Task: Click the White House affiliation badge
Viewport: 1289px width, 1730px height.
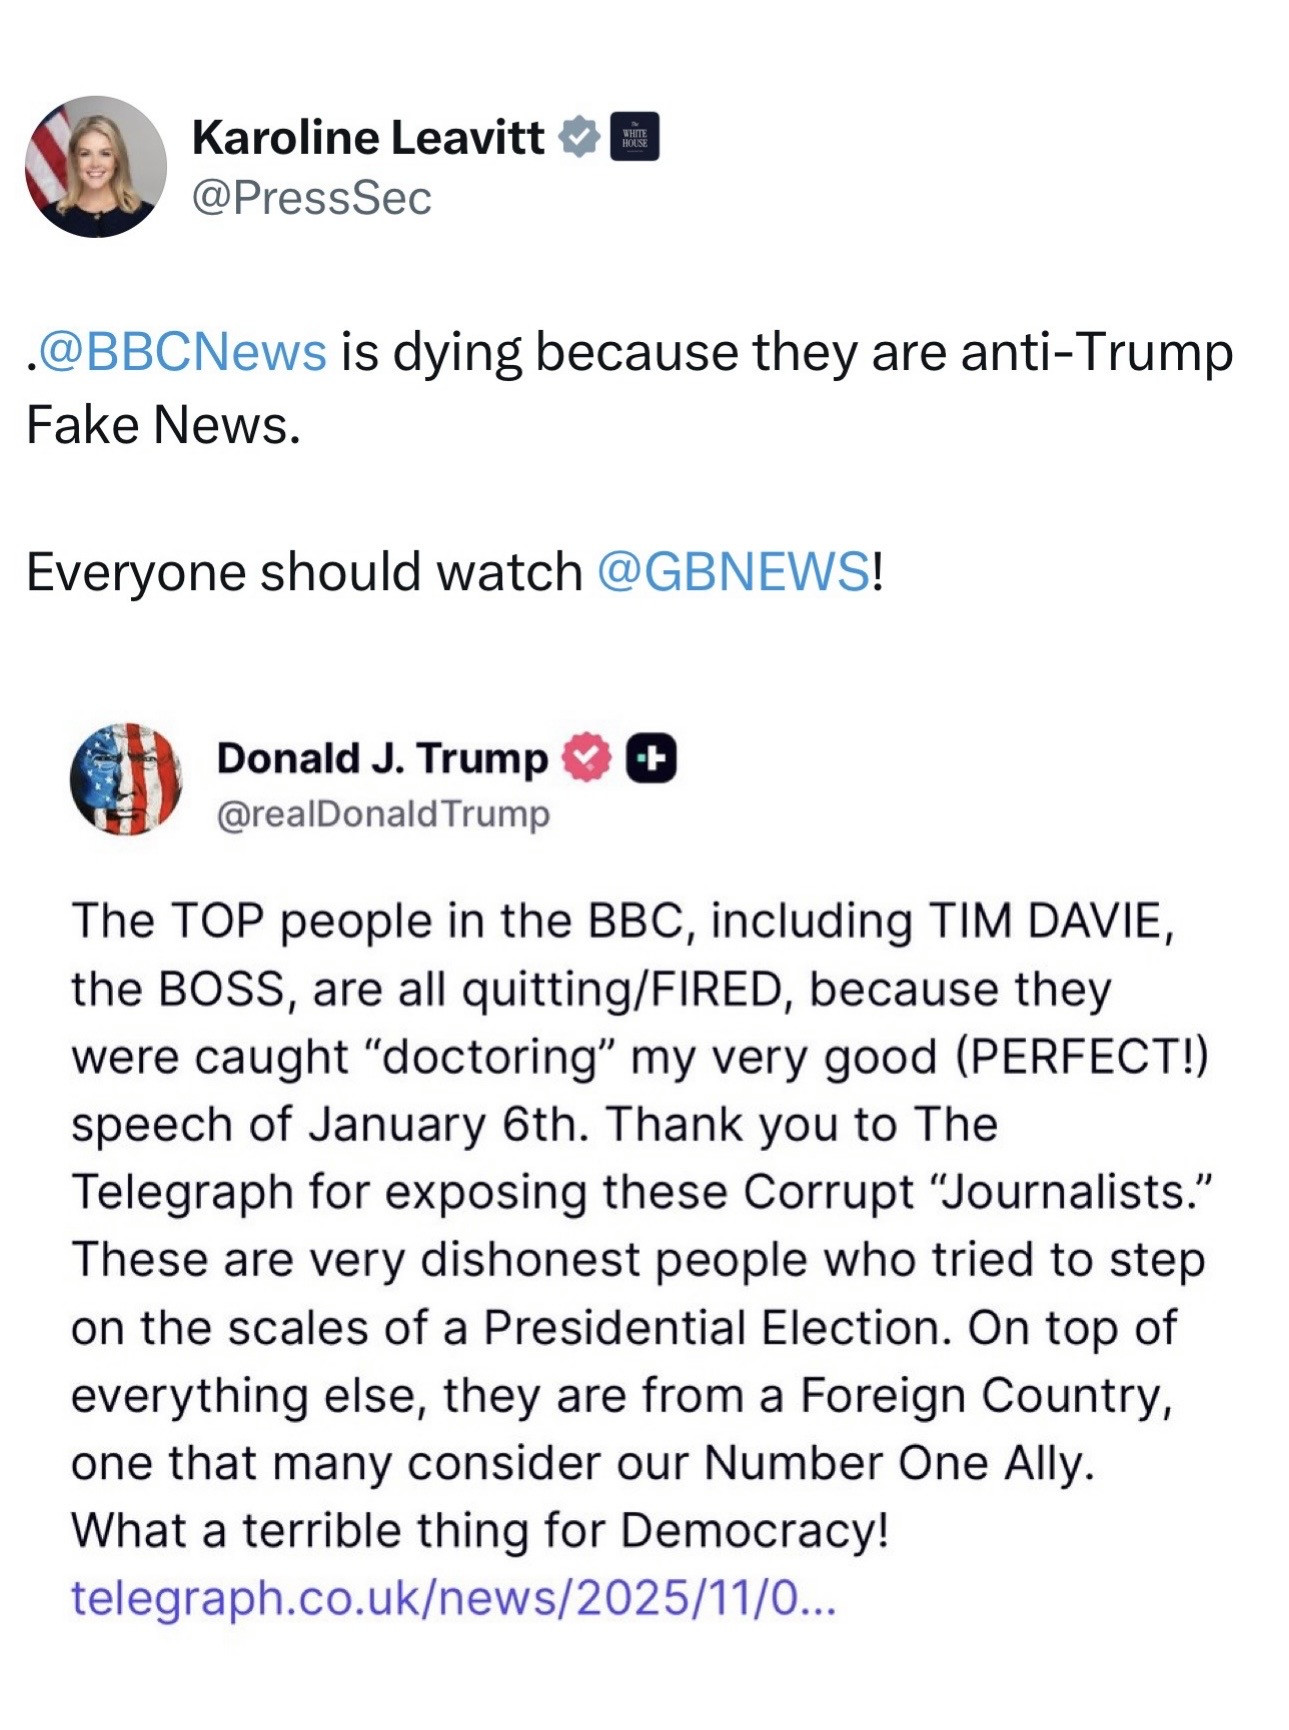Action: point(634,137)
